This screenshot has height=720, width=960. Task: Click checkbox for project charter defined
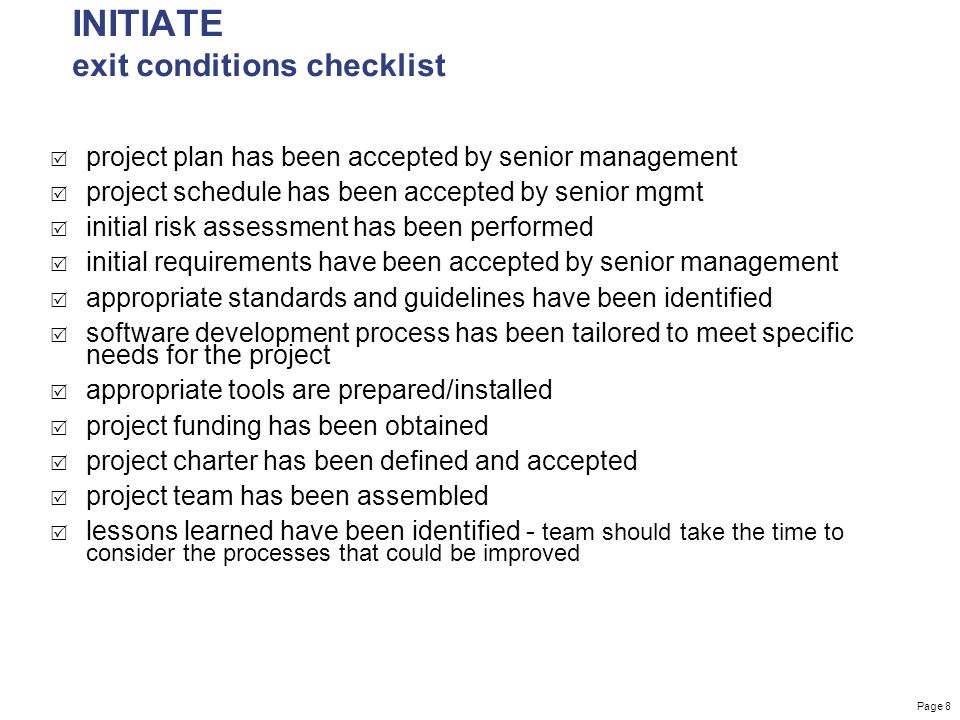tap(59, 463)
